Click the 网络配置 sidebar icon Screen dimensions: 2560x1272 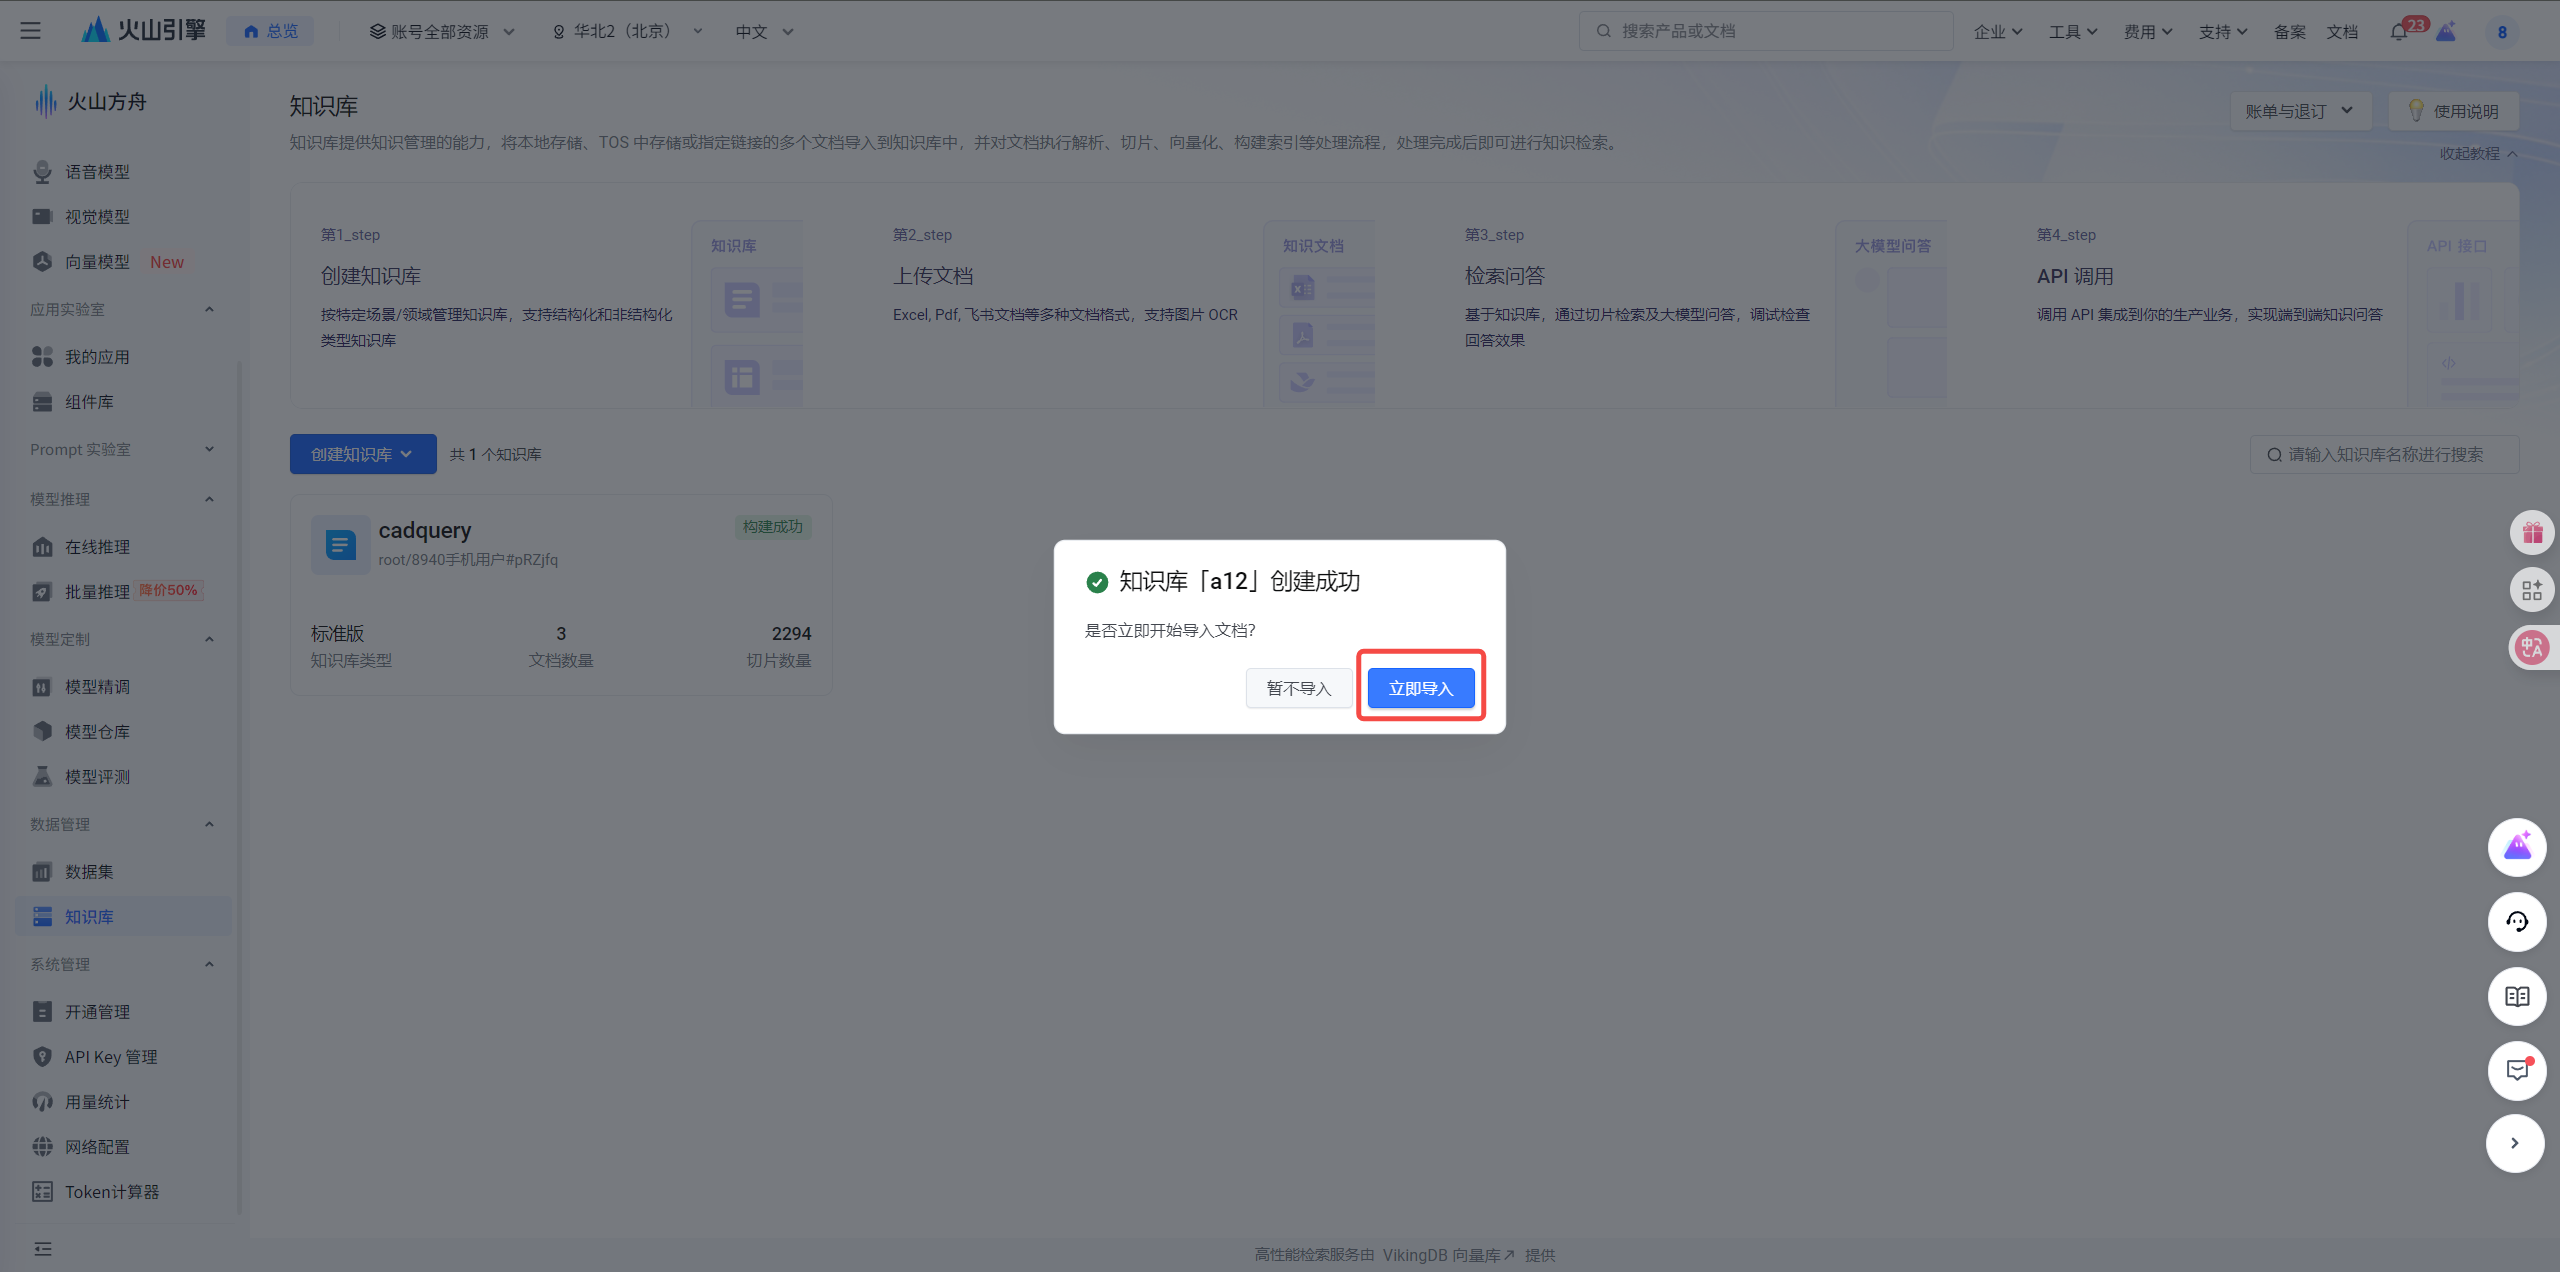pos(42,1146)
